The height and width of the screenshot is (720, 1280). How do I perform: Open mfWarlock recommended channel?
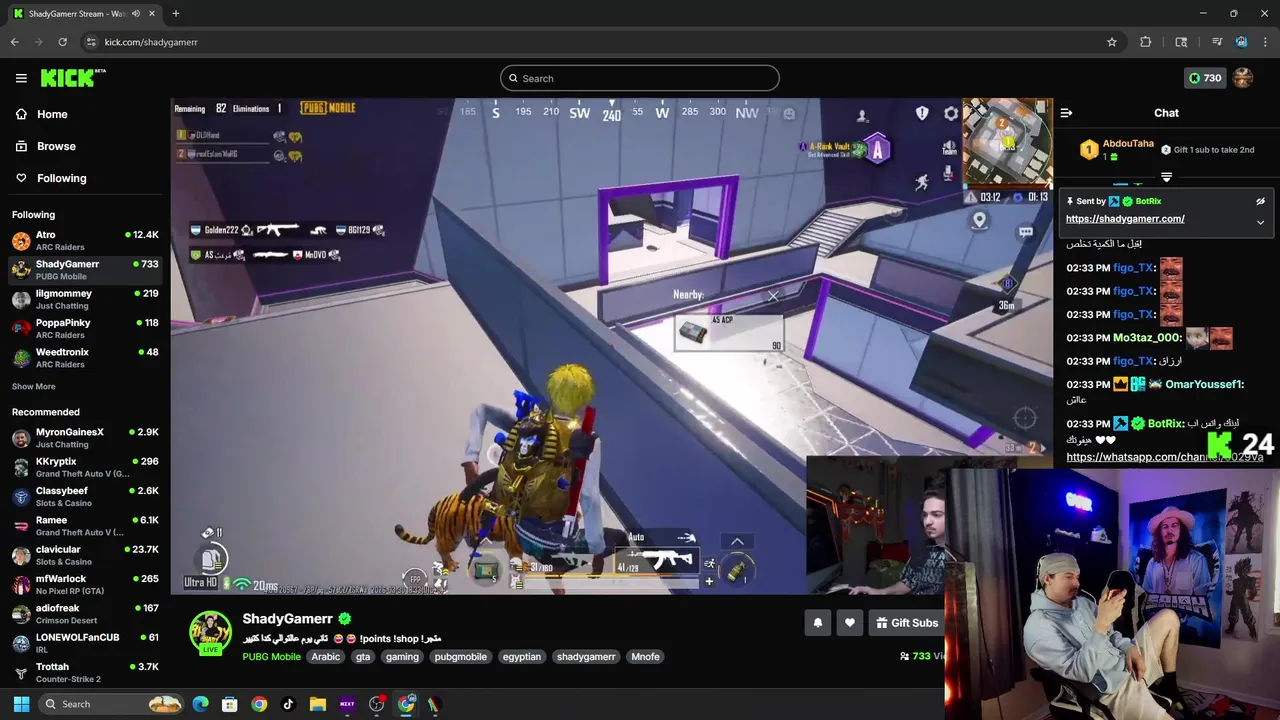(x=85, y=584)
